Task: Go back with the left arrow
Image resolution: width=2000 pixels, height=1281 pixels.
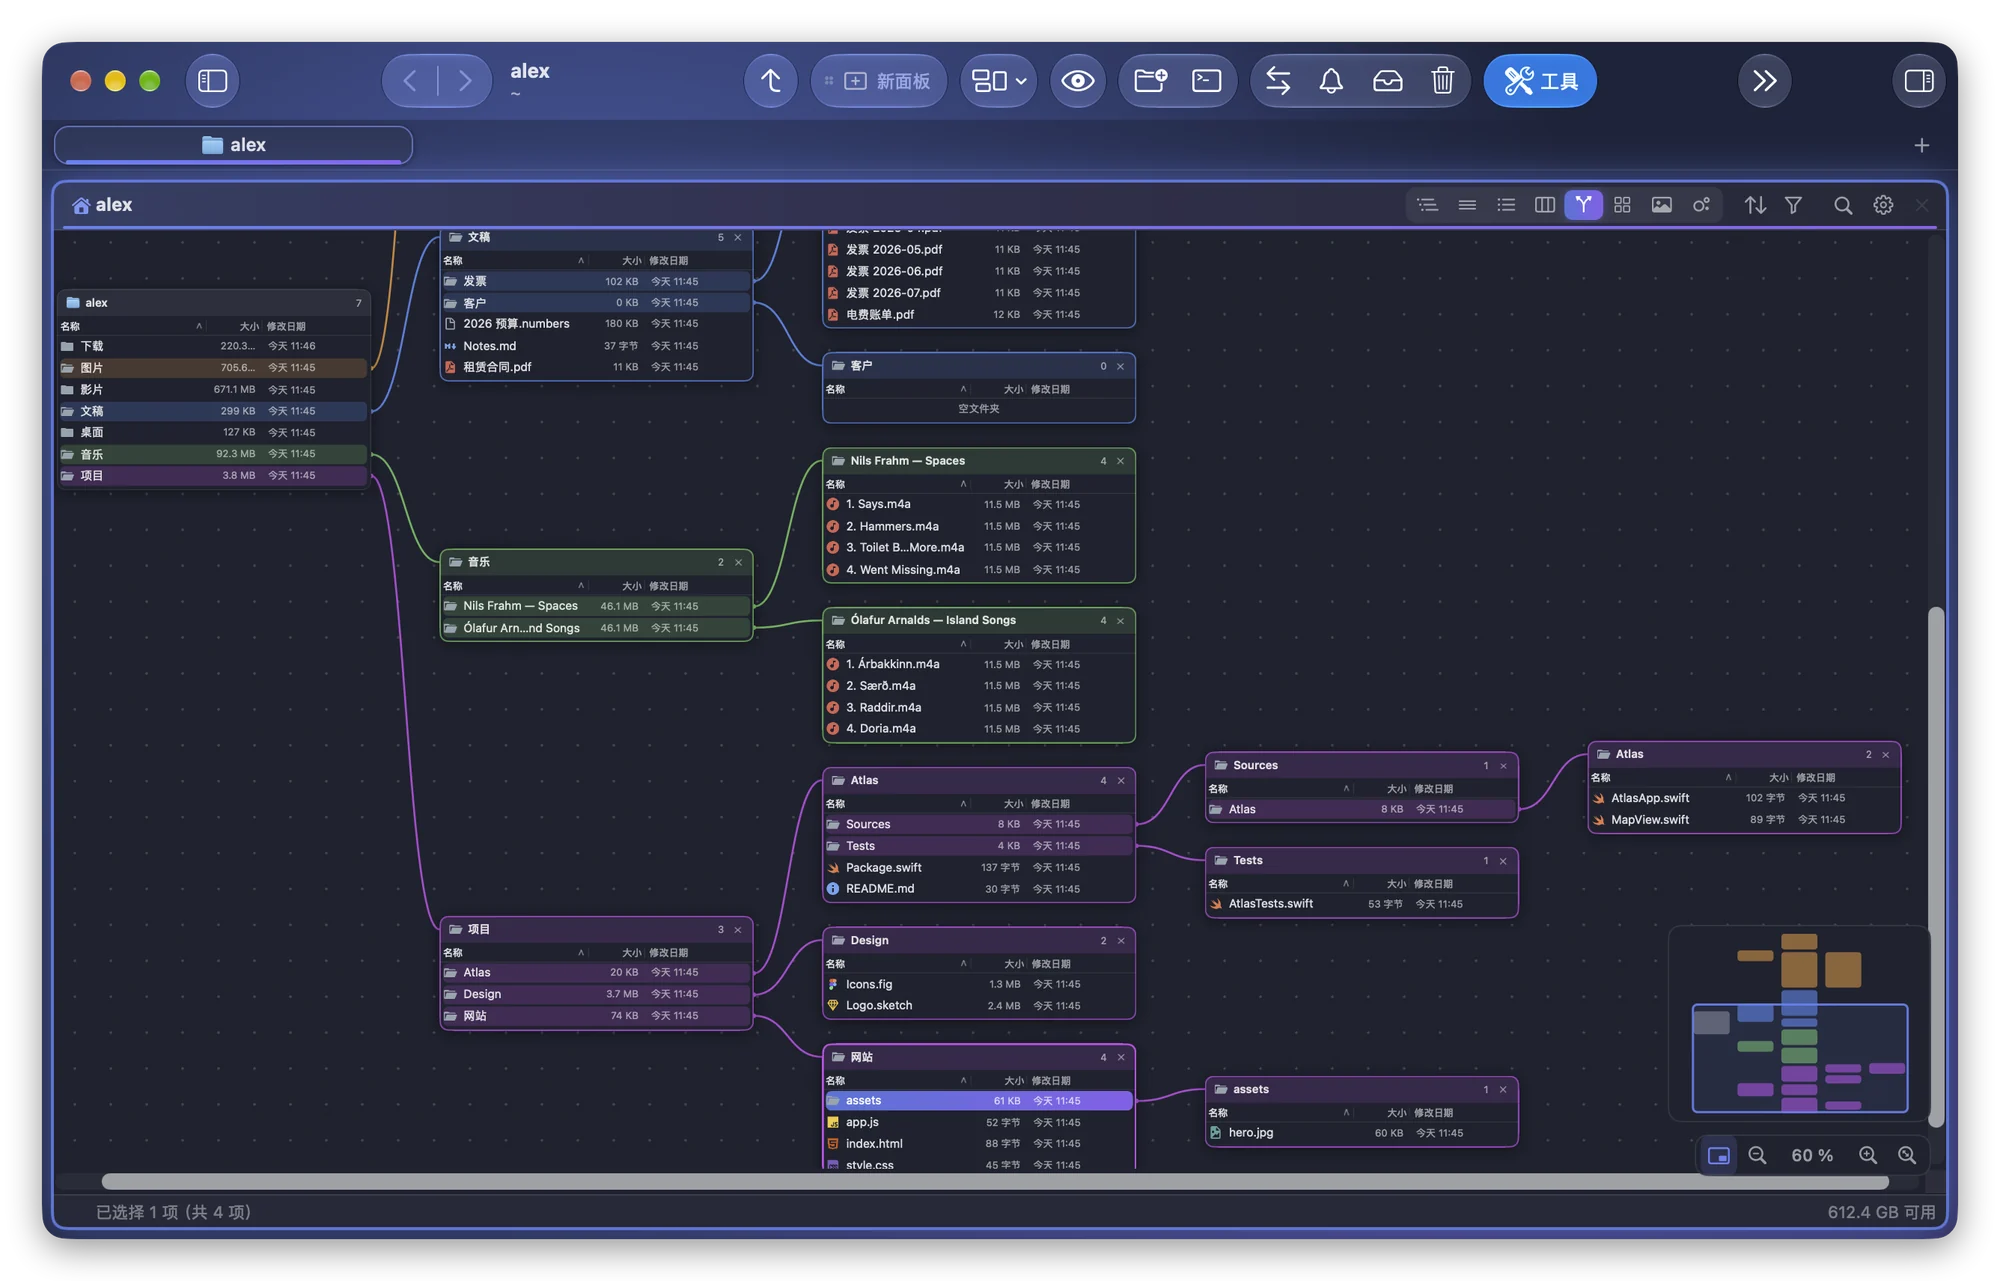Action: 410,81
